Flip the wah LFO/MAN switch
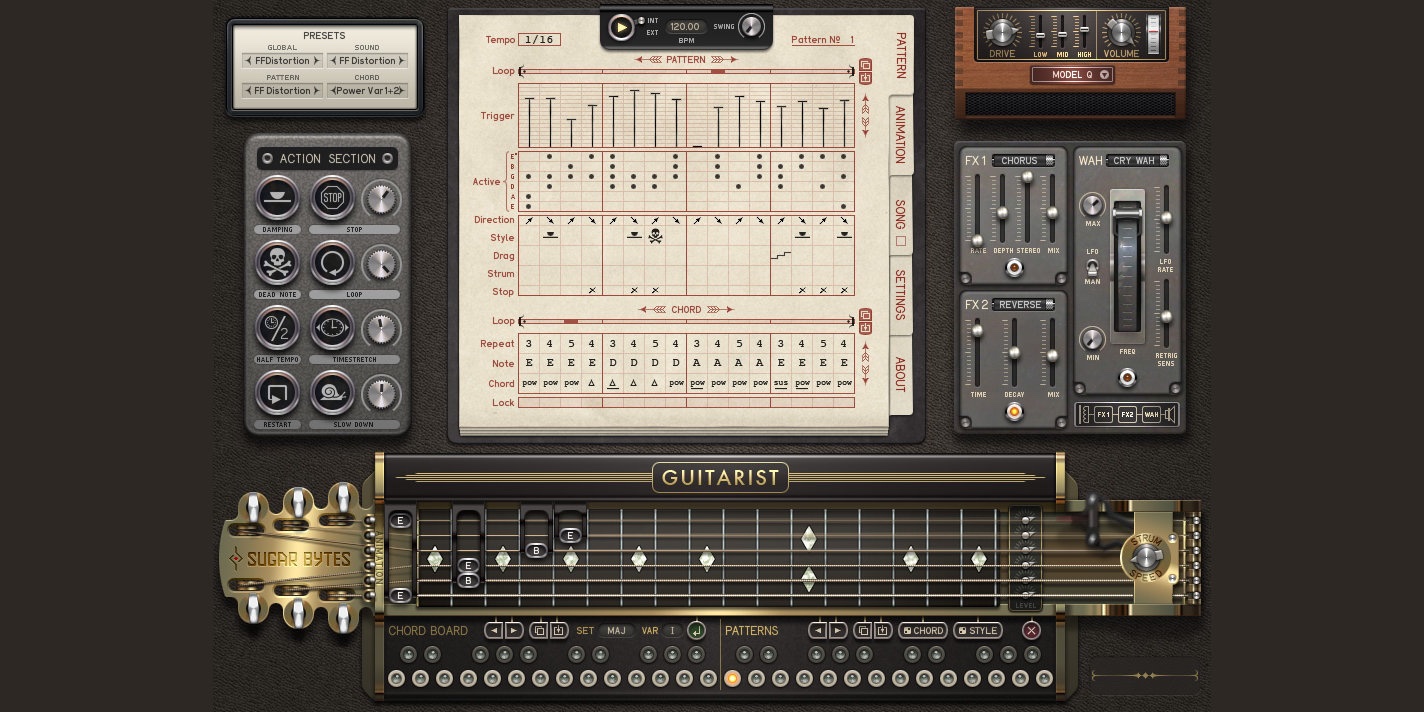 pos(1092,267)
